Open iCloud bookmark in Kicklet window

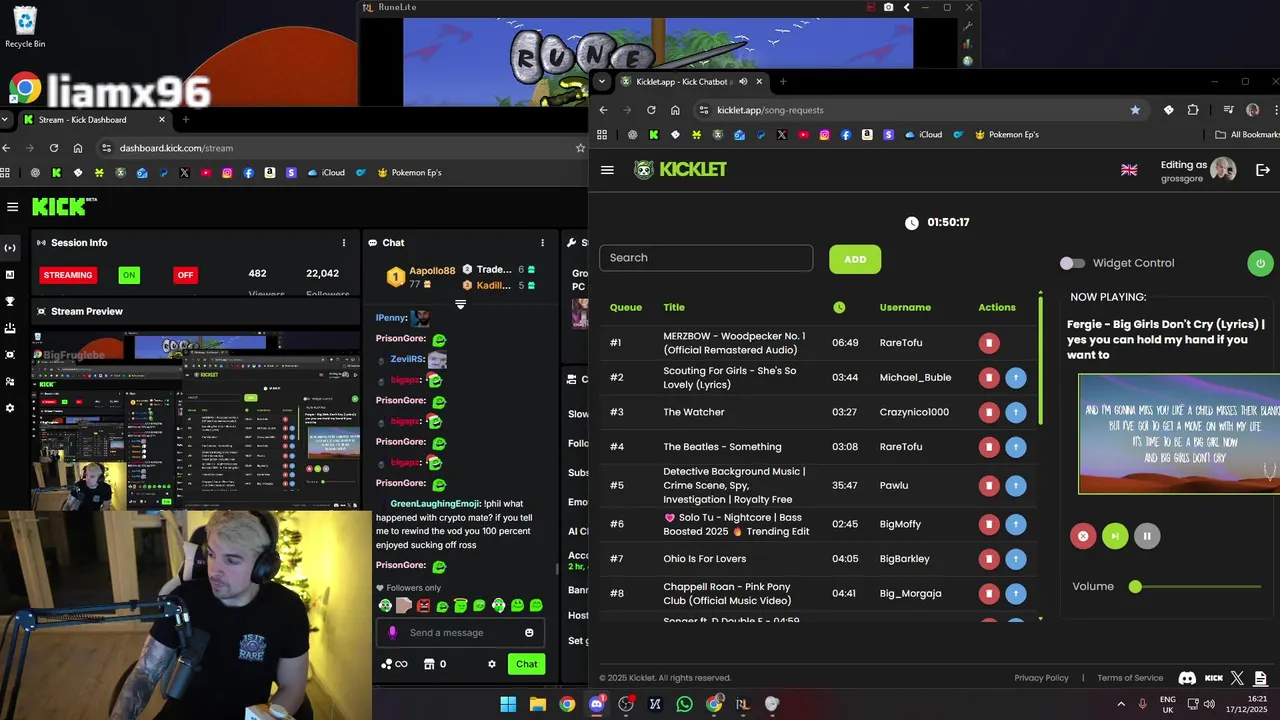pyautogui.click(x=924, y=135)
